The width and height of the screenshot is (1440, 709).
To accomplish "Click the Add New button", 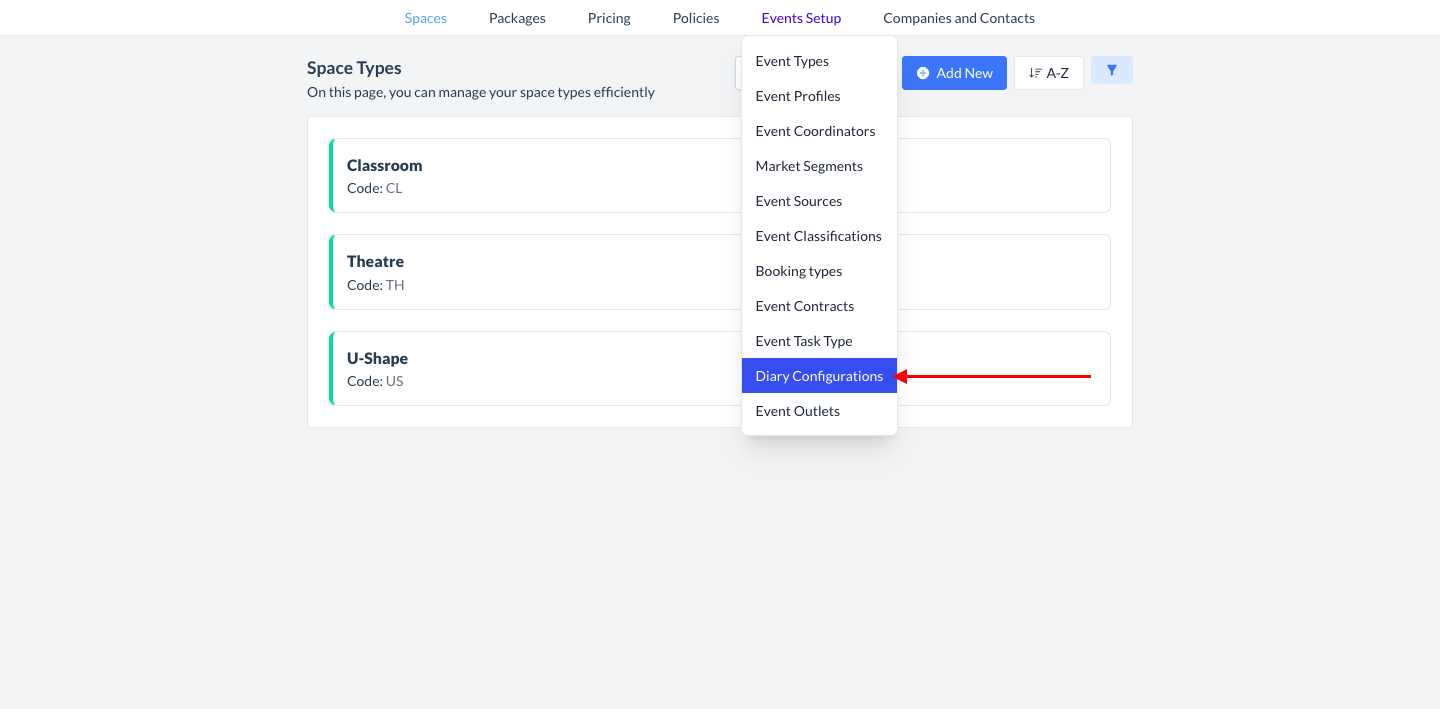I will pos(954,73).
